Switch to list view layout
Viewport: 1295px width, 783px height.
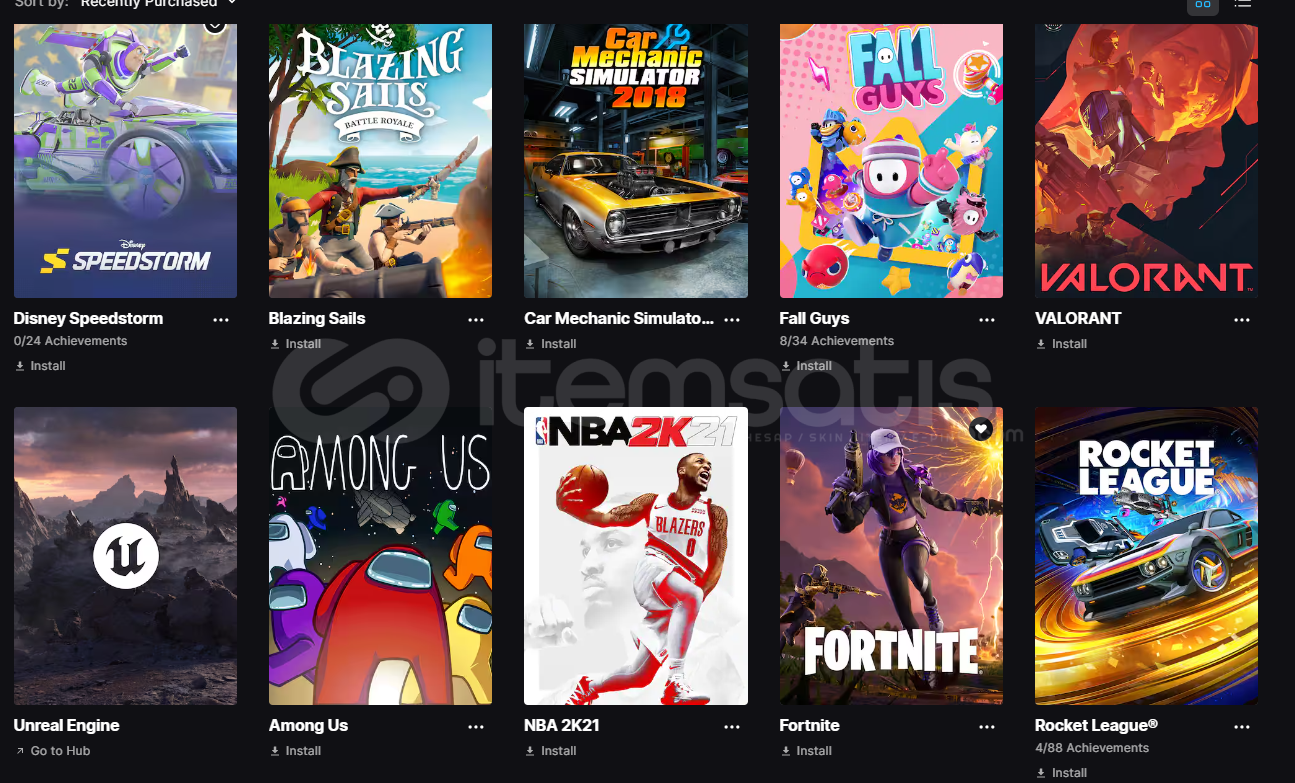(x=1242, y=4)
